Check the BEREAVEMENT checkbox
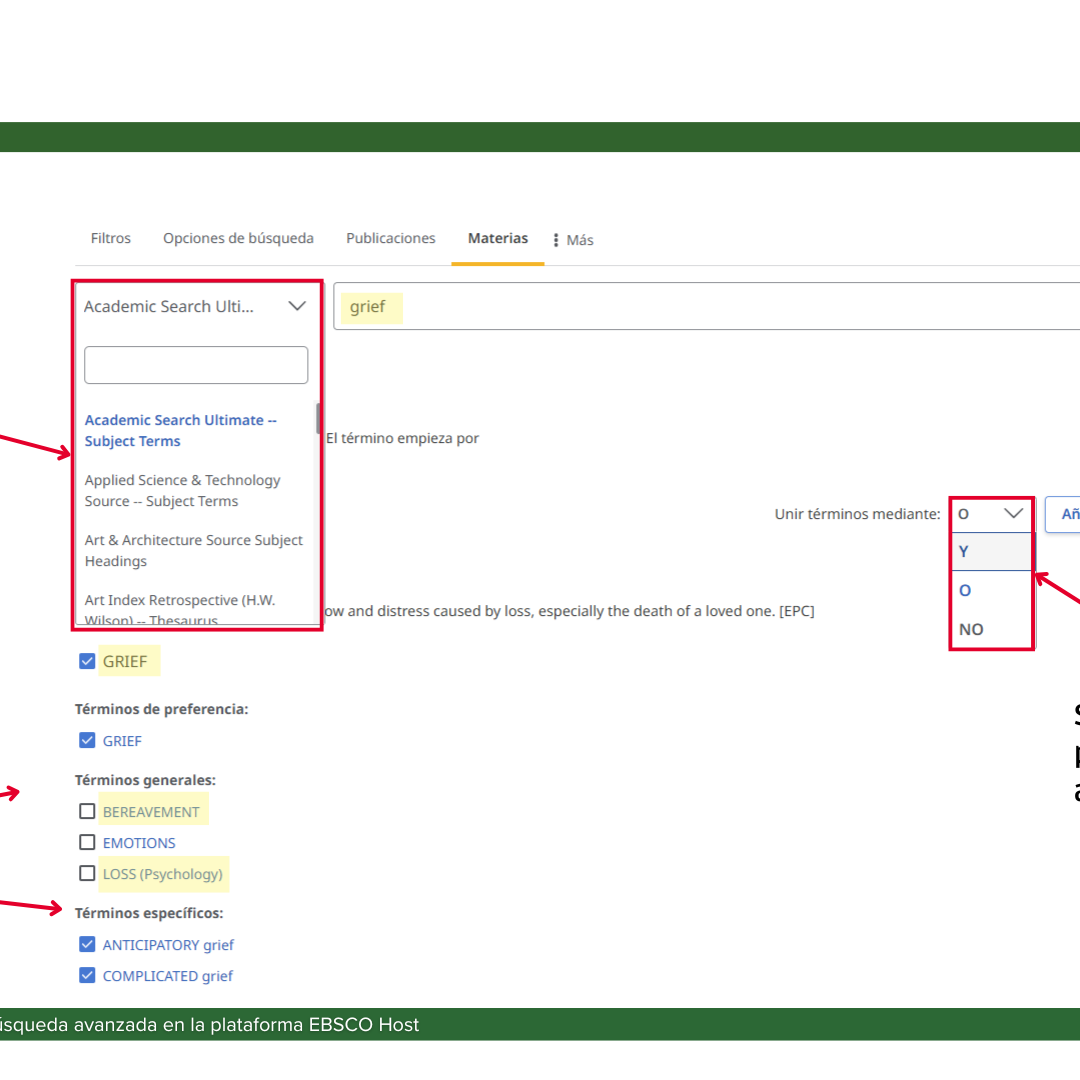Viewport: 1080px width, 1080px height. pyautogui.click(x=88, y=811)
